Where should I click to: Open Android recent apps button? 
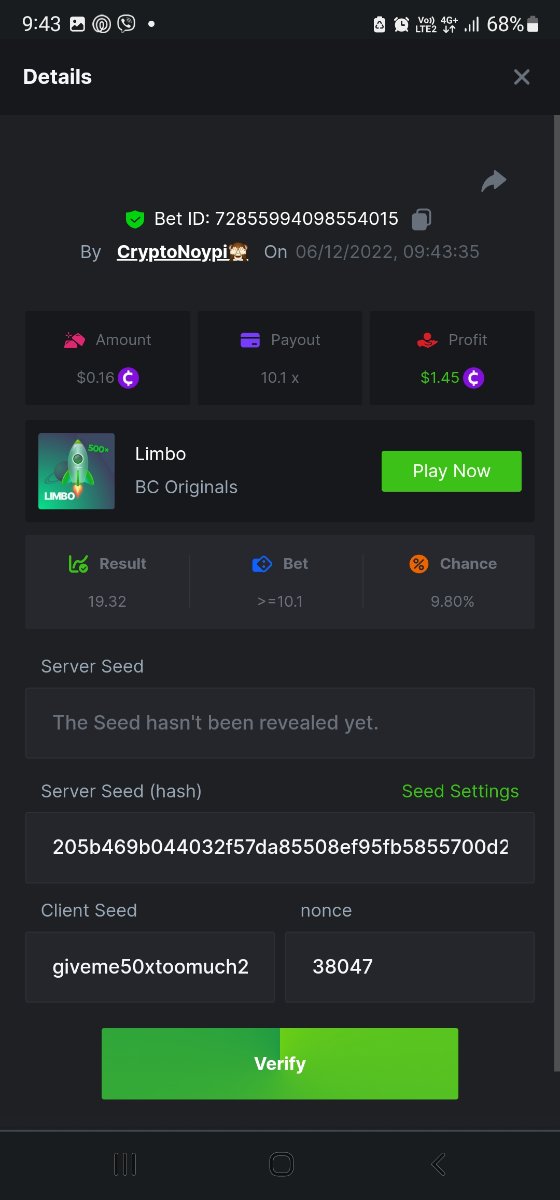[125, 1164]
